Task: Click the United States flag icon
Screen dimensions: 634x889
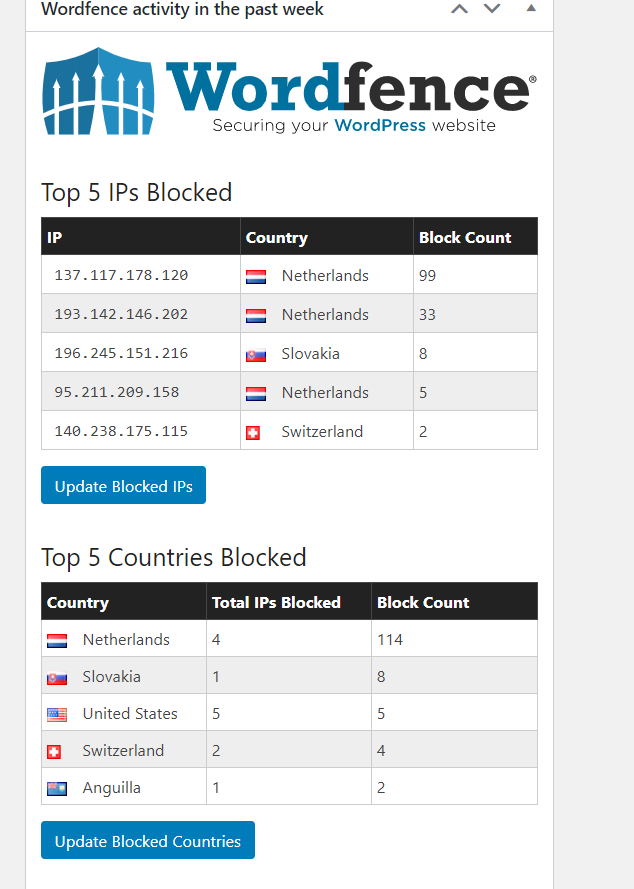Action: tap(57, 715)
